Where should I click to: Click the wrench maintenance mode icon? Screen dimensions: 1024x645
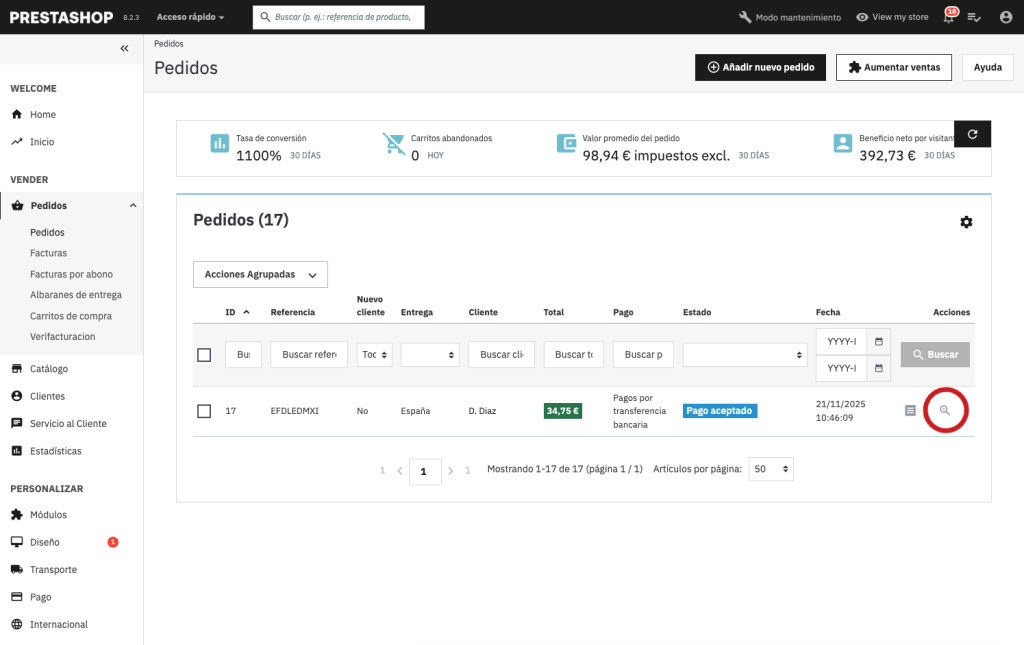pyautogui.click(x=744, y=17)
